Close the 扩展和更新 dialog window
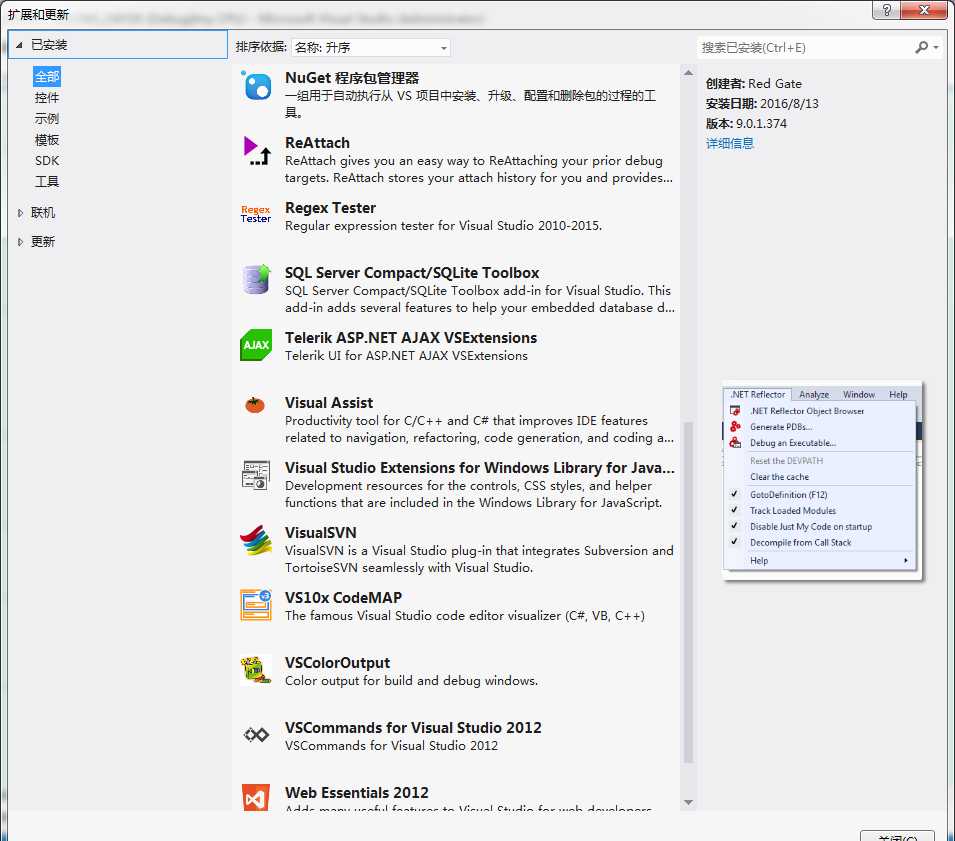This screenshot has width=955, height=841. click(923, 9)
